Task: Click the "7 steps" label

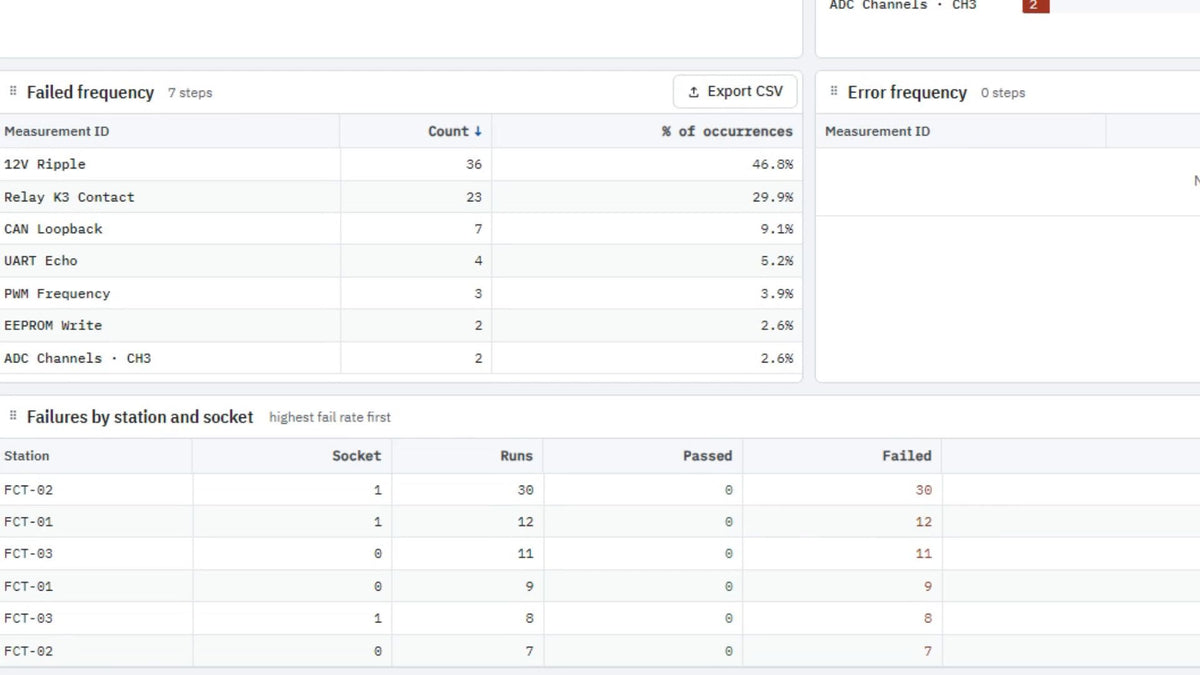Action: [x=190, y=93]
